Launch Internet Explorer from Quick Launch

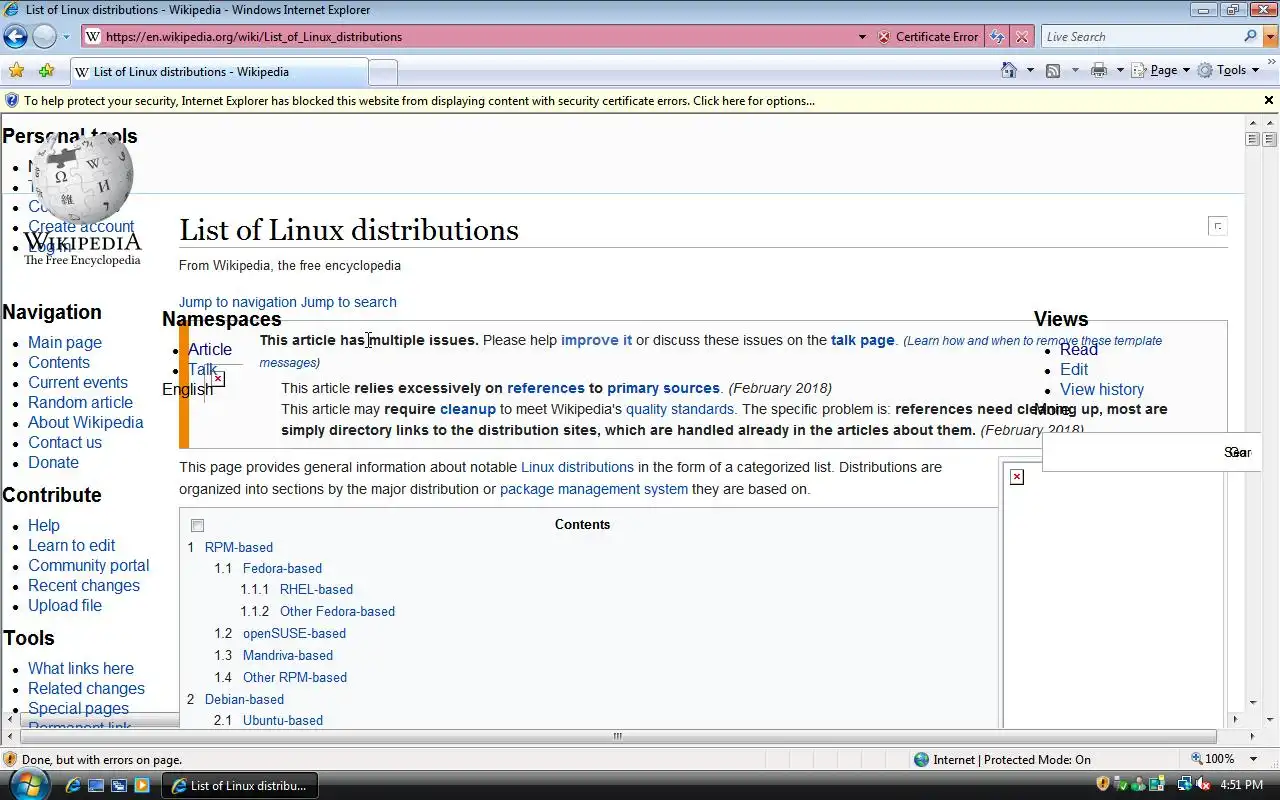point(73,786)
